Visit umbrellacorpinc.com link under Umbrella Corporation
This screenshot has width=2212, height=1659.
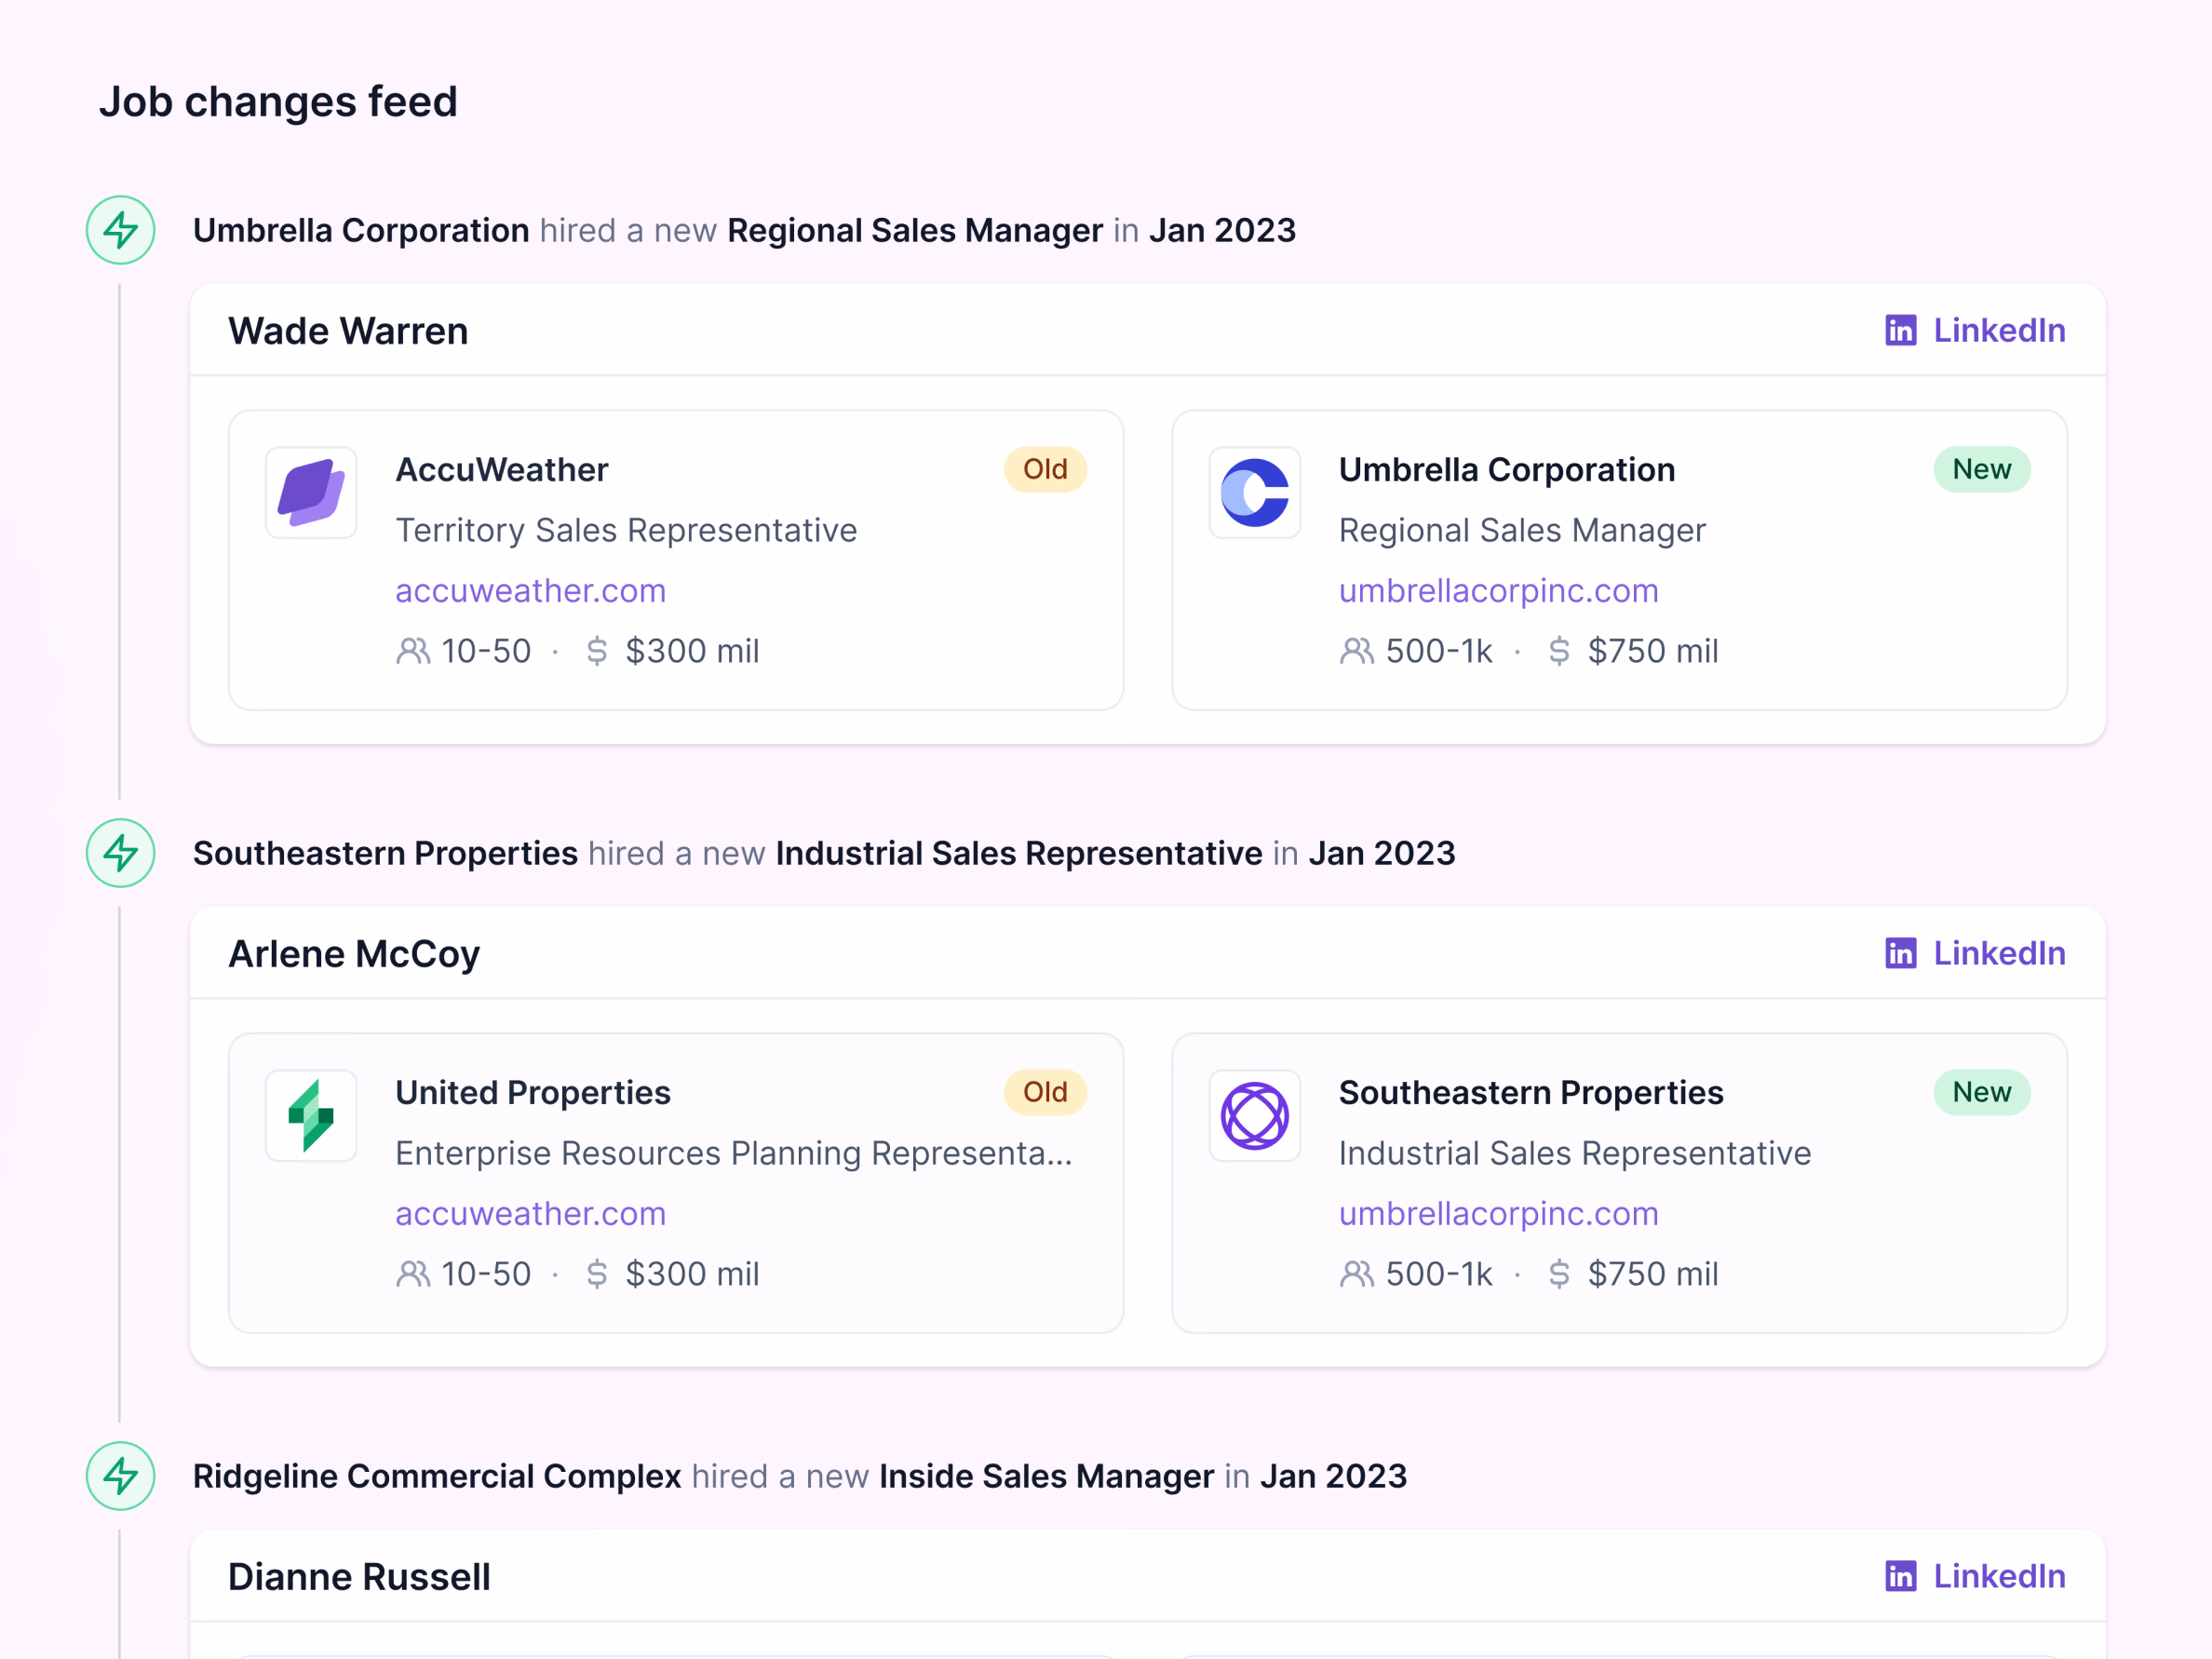click(x=1498, y=591)
